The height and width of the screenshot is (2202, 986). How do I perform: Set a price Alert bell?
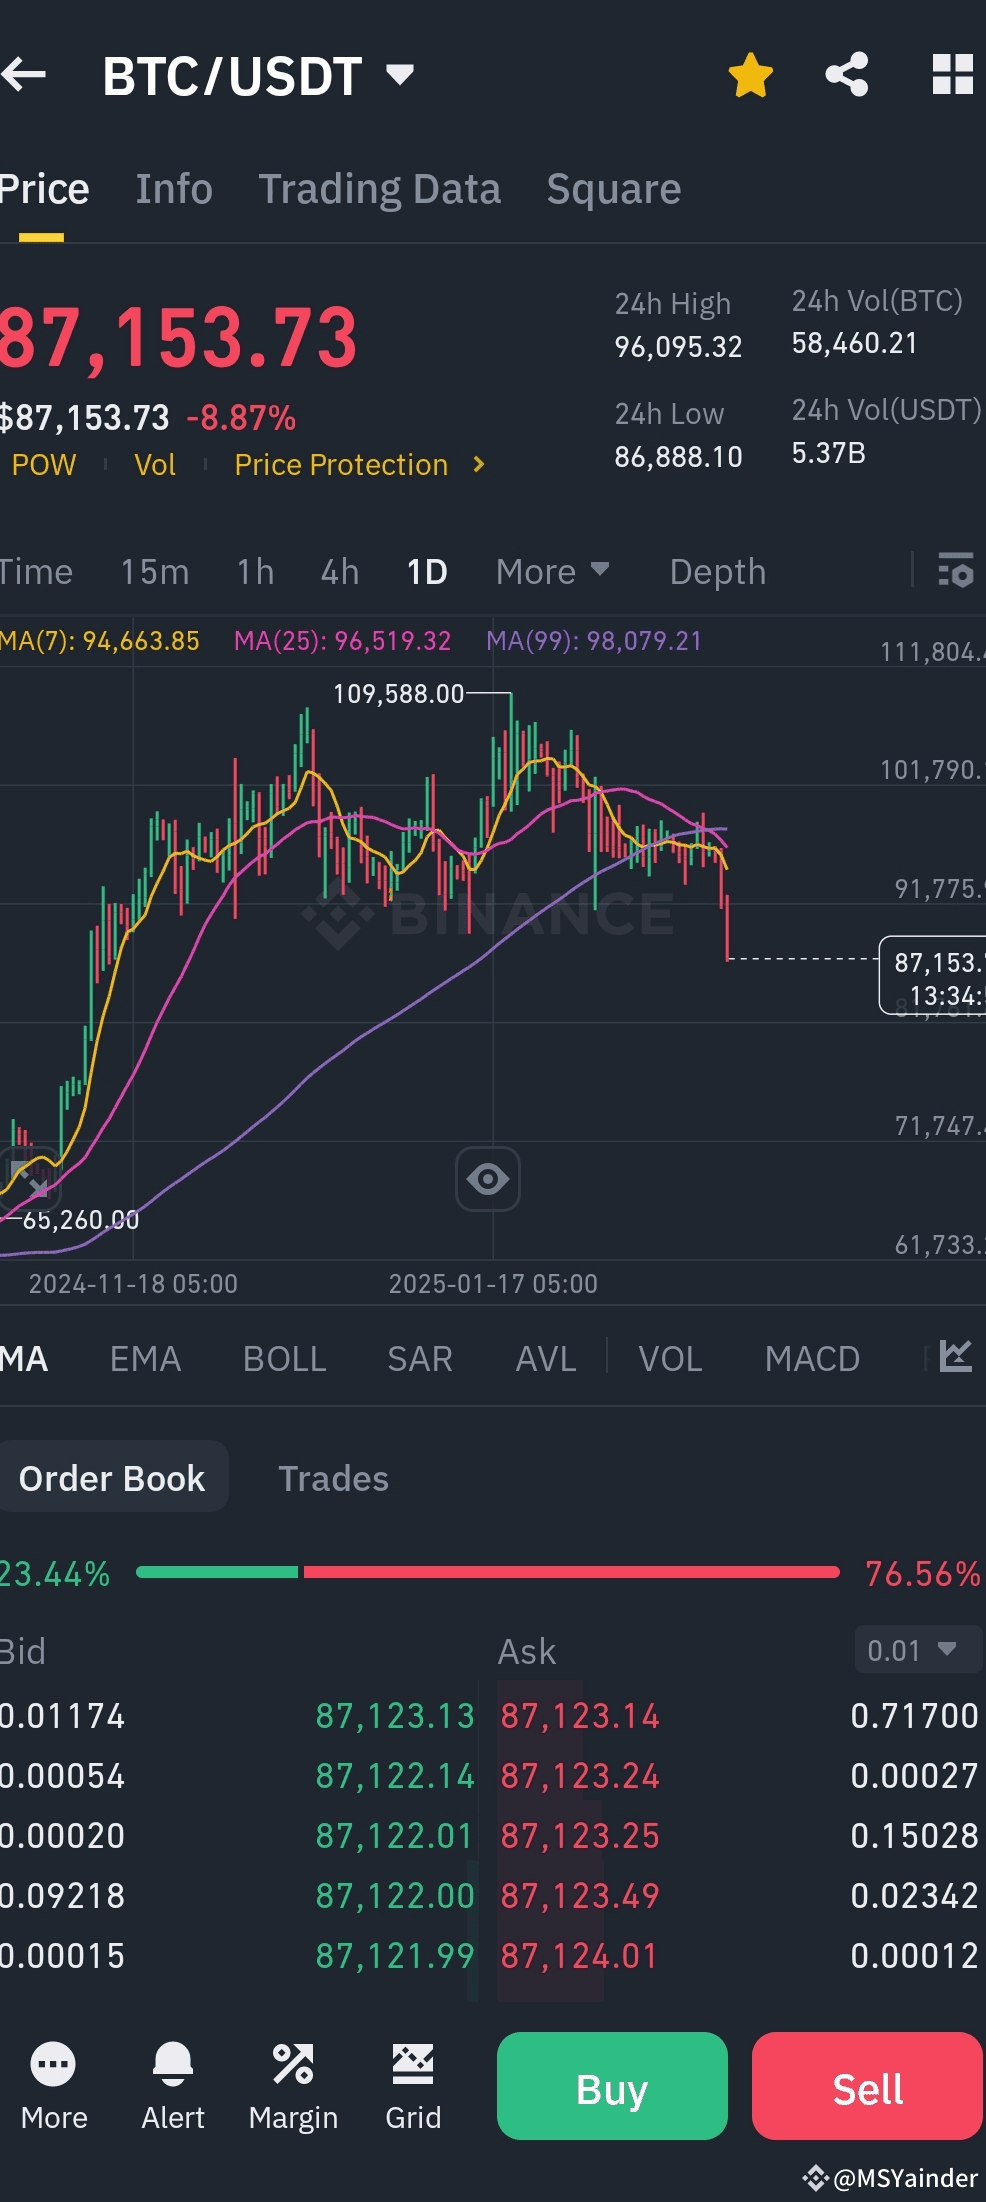(x=173, y=2086)
